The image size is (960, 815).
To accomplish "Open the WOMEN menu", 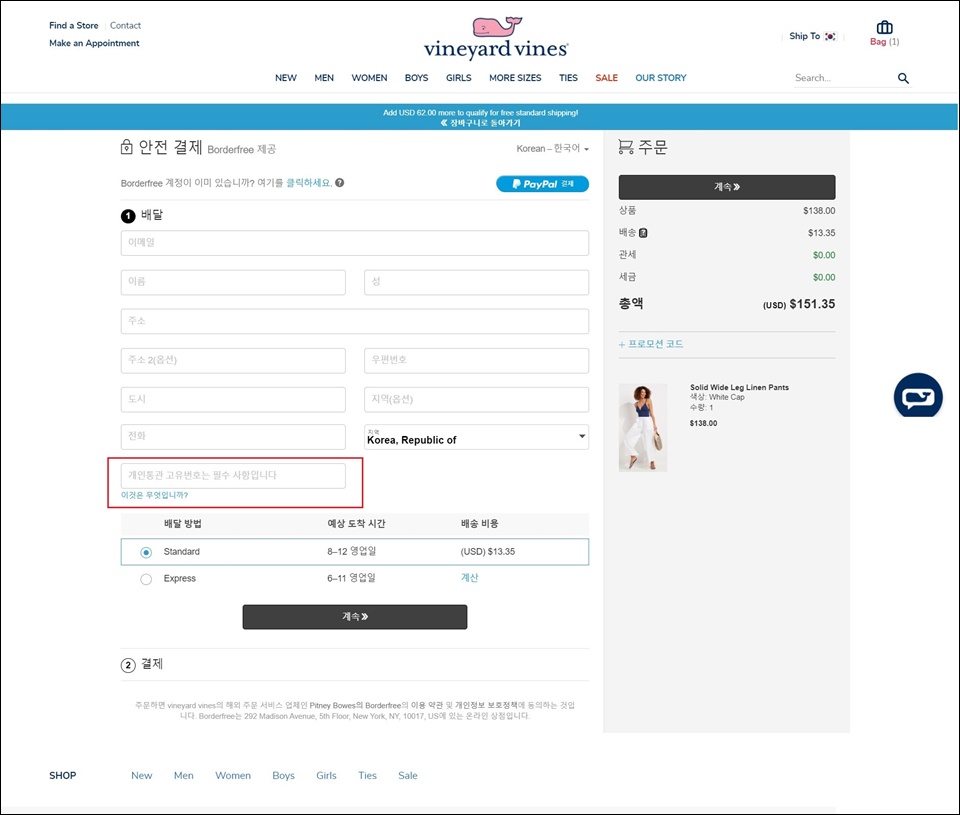I will [369, 78].
